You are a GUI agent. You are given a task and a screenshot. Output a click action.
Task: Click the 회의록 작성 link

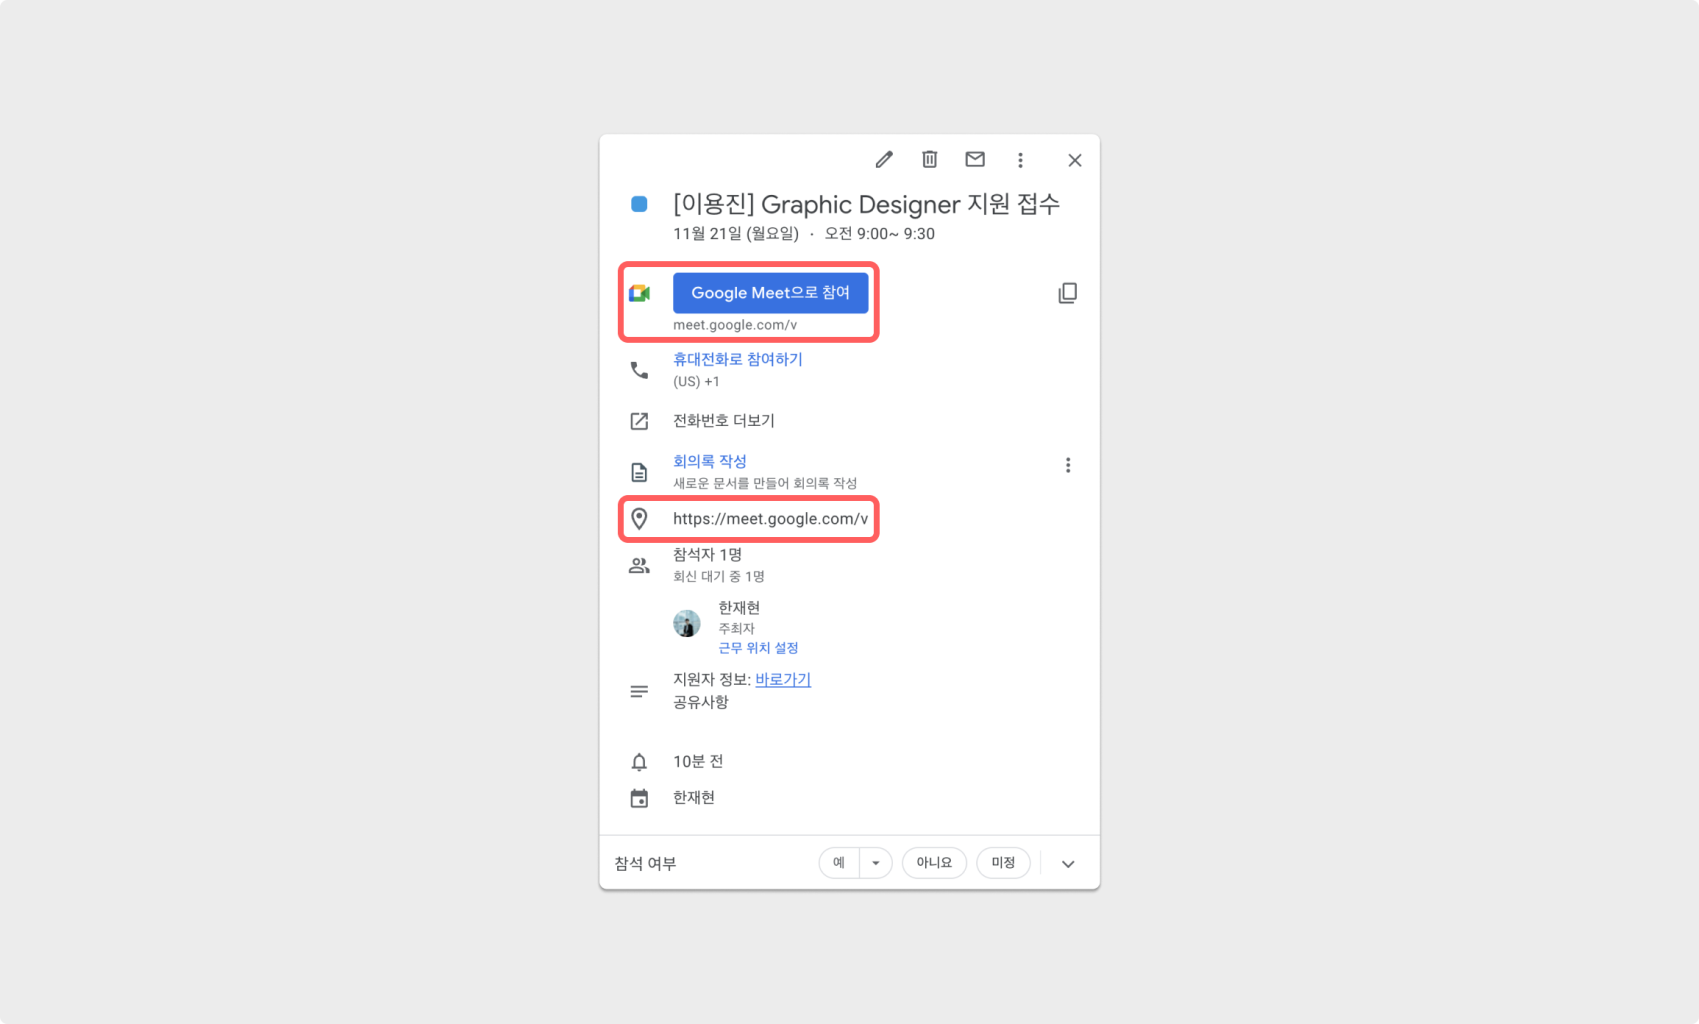[710, 461]
